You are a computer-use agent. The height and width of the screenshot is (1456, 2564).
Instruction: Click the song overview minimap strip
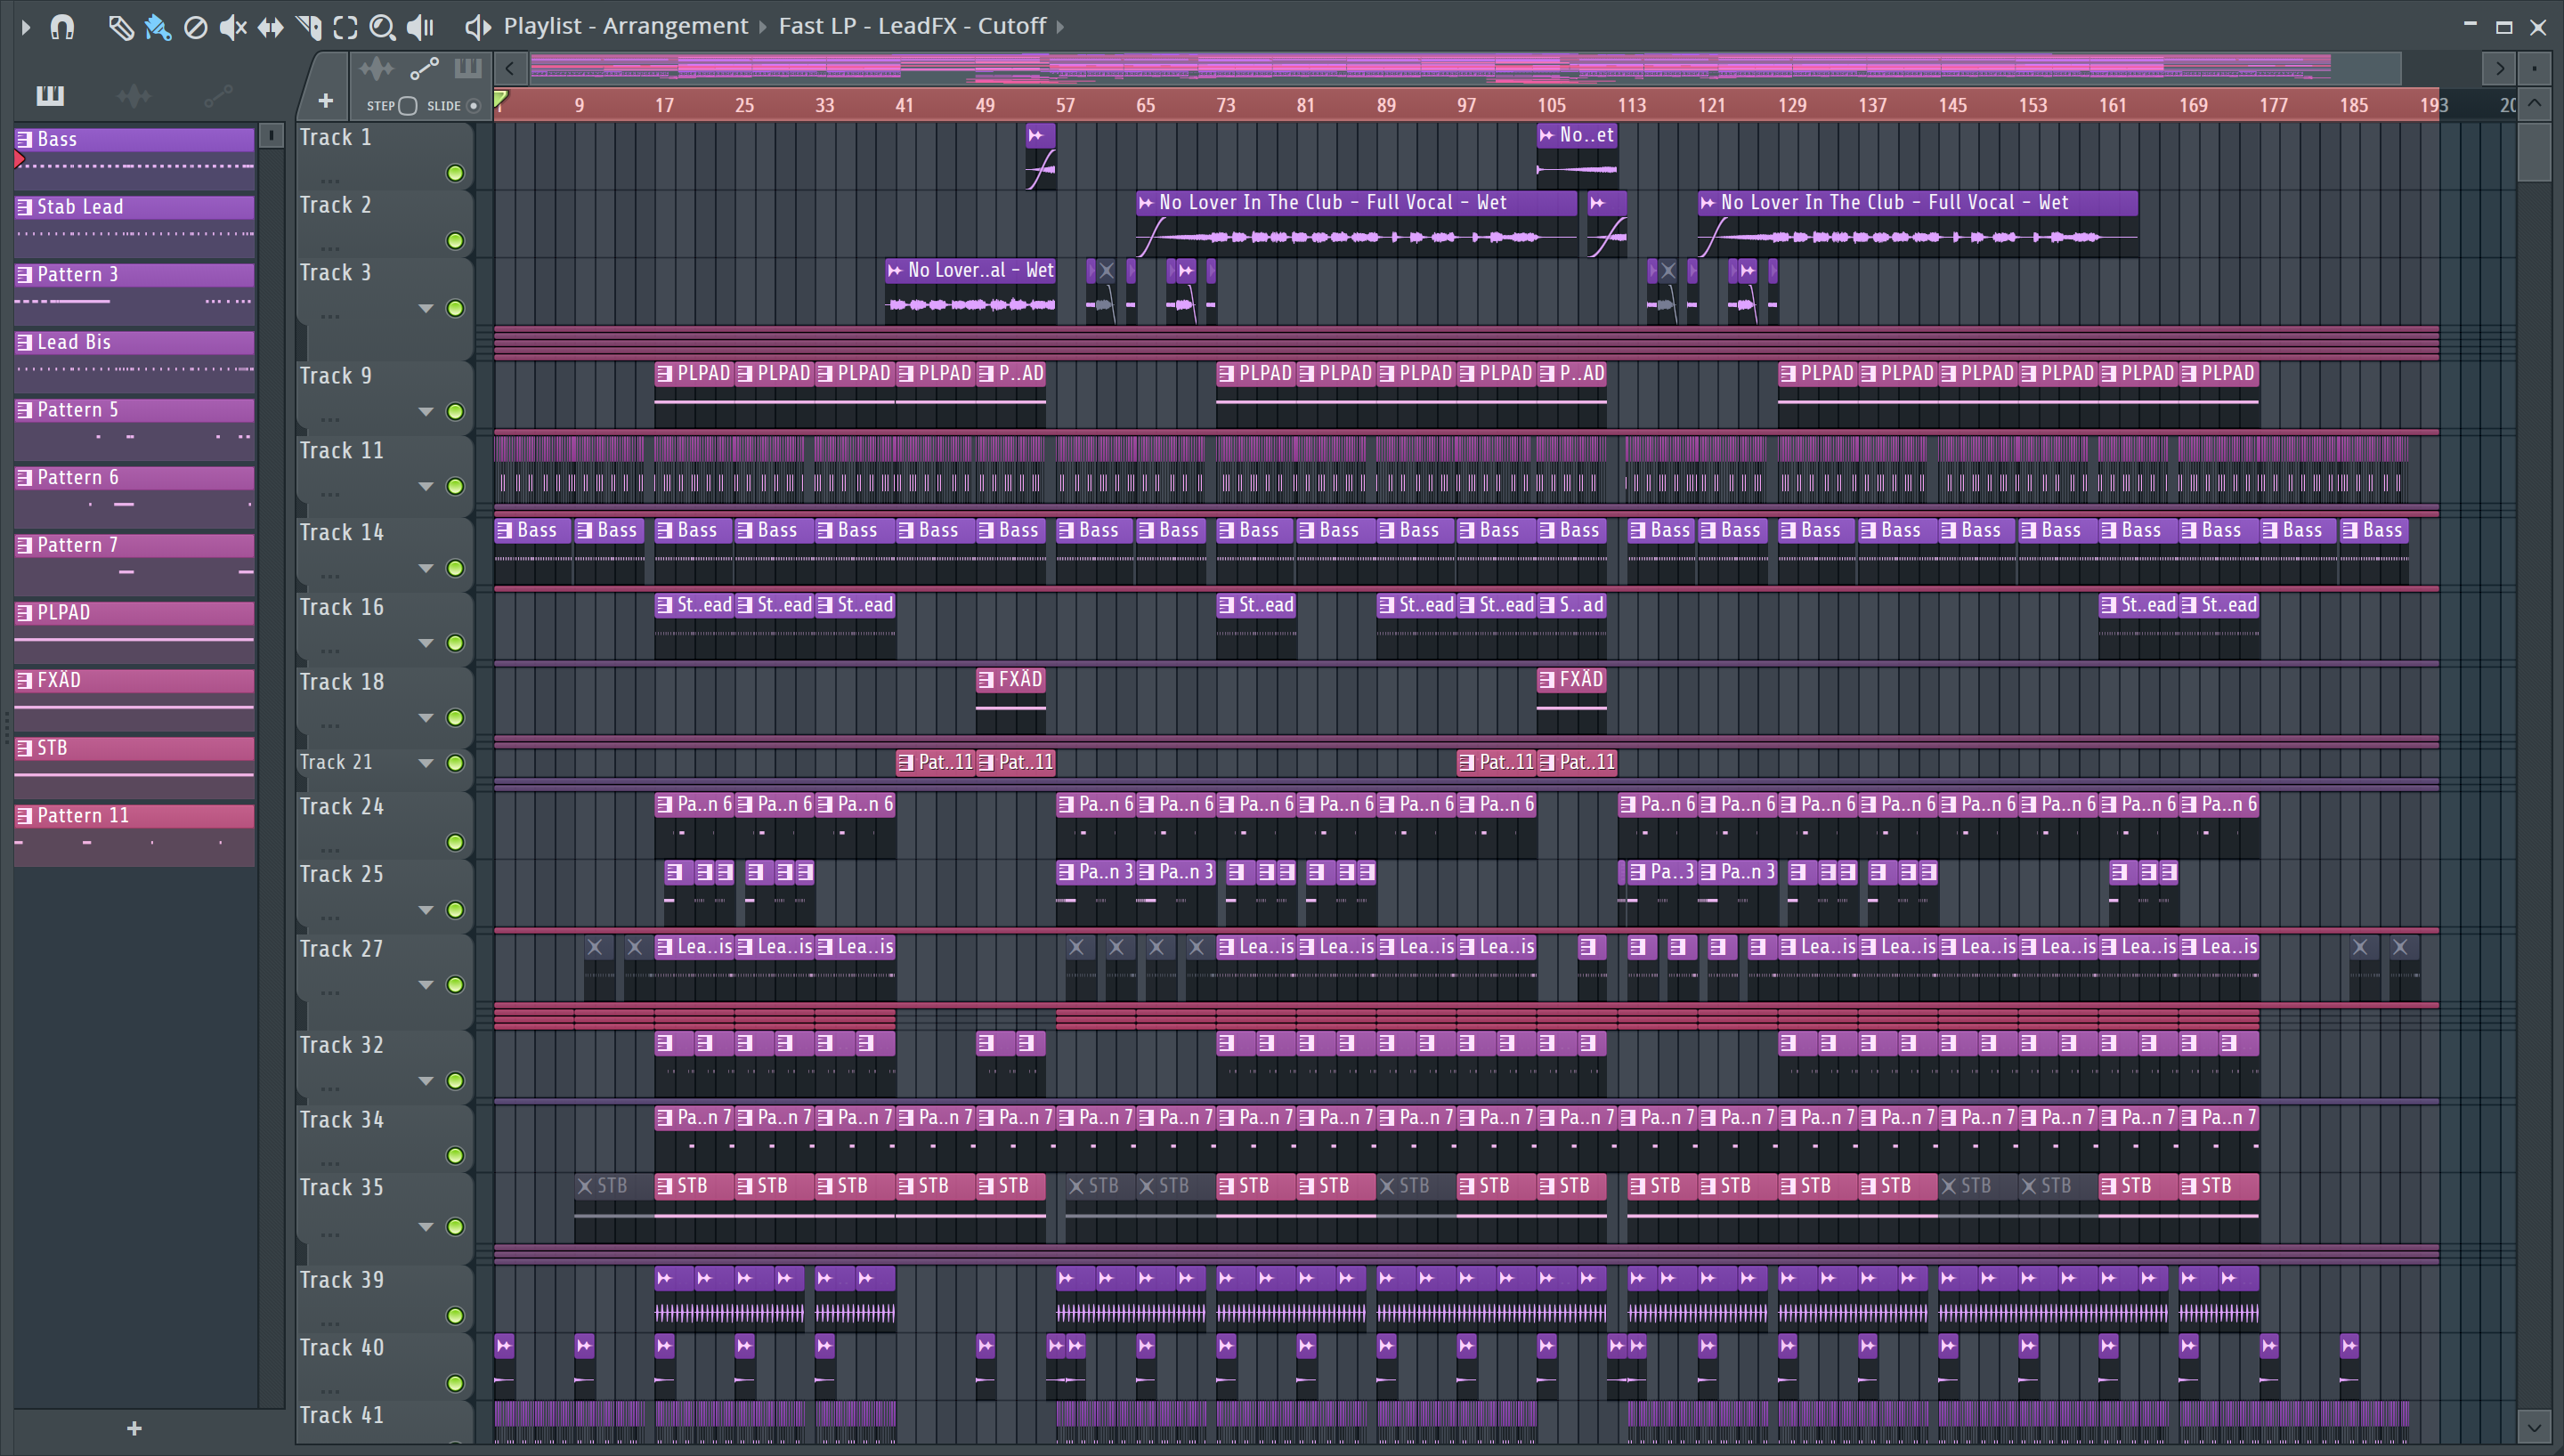[1465, 68]
